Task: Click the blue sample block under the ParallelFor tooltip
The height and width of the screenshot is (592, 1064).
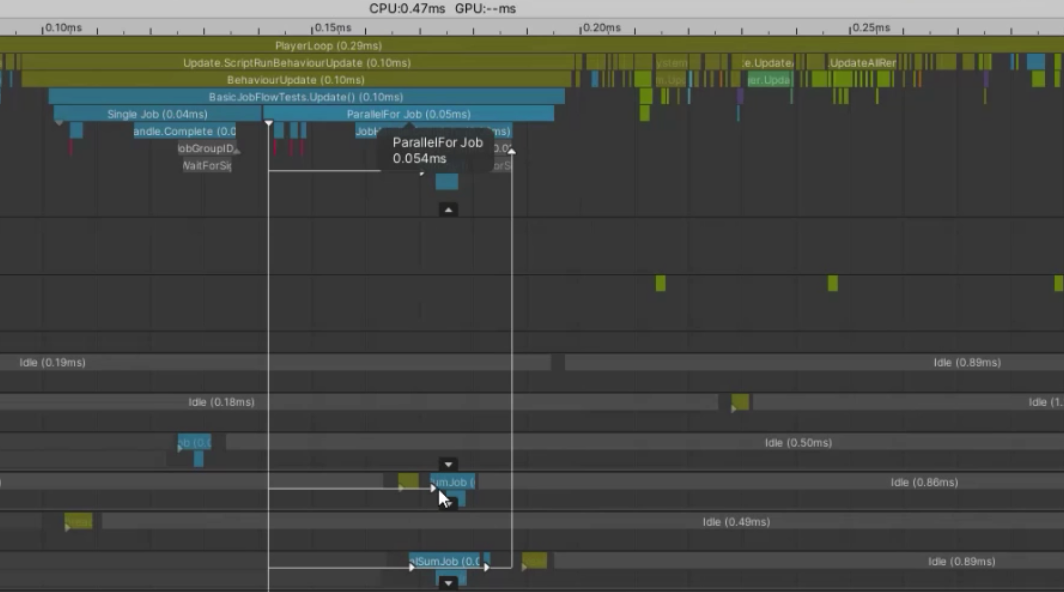Action: coord(446,182)
